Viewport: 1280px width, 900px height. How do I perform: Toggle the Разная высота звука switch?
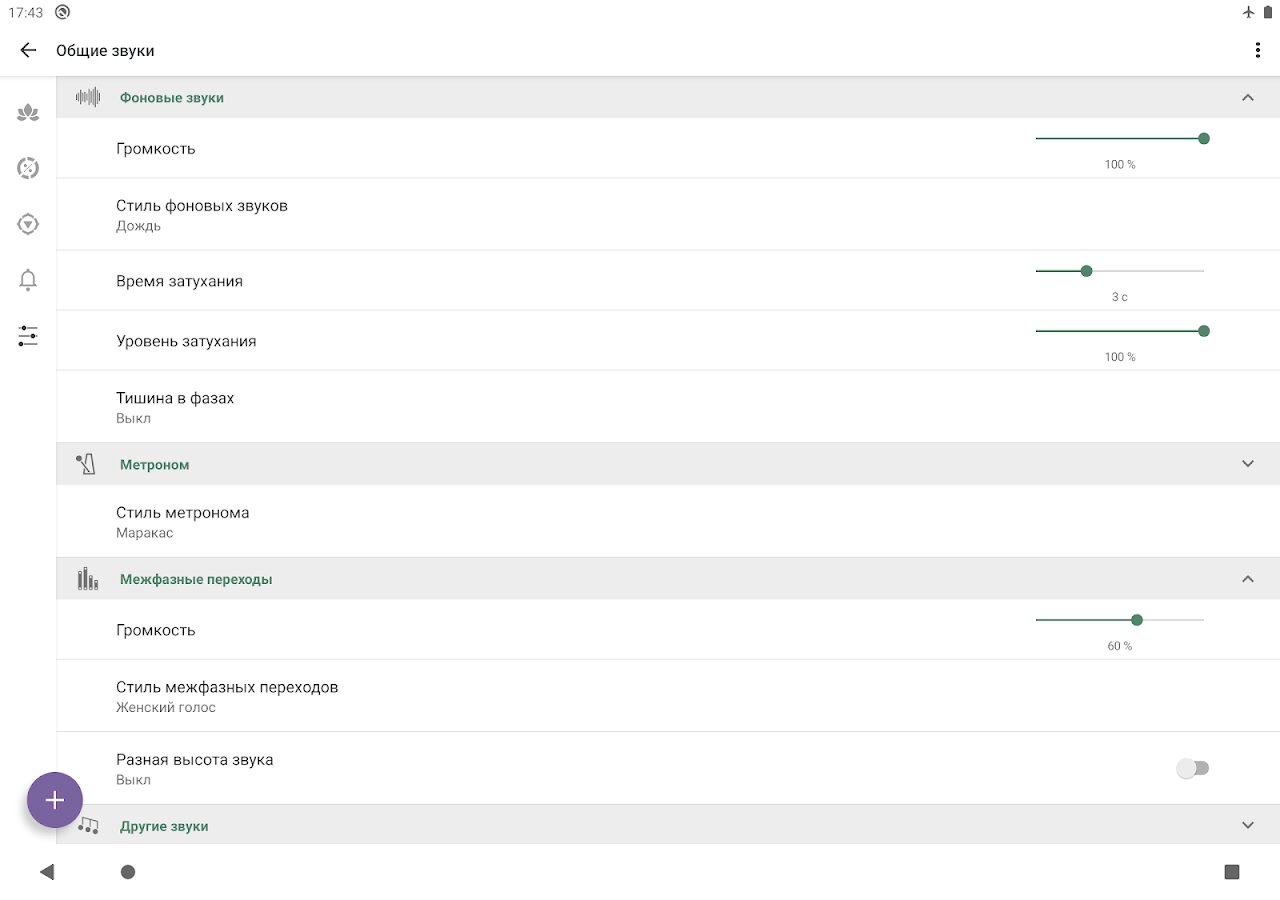click(1192, 768)
